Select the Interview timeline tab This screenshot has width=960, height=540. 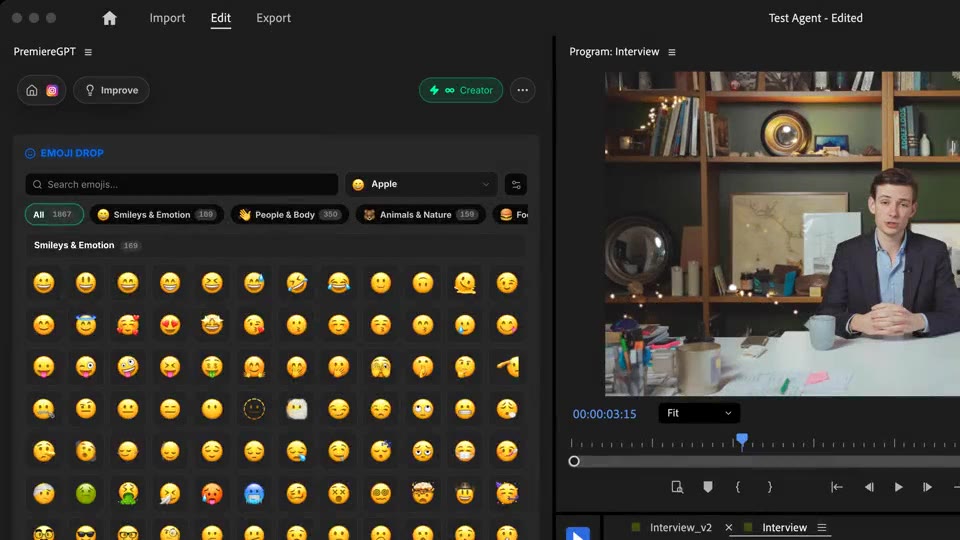(x=784, y=527)
